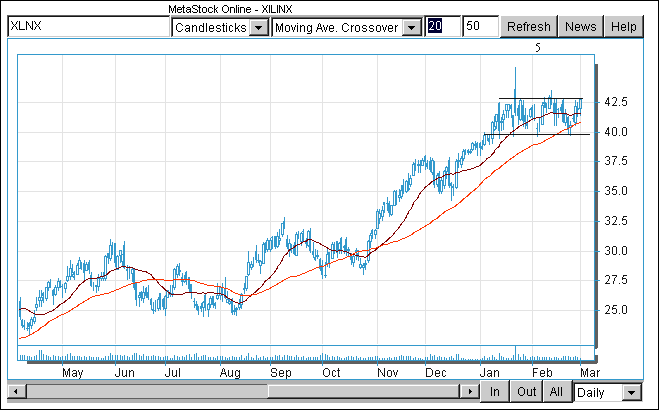Click the second period field showing 50
The height and width of the screenshot is (410, 659).
[480, 26]
